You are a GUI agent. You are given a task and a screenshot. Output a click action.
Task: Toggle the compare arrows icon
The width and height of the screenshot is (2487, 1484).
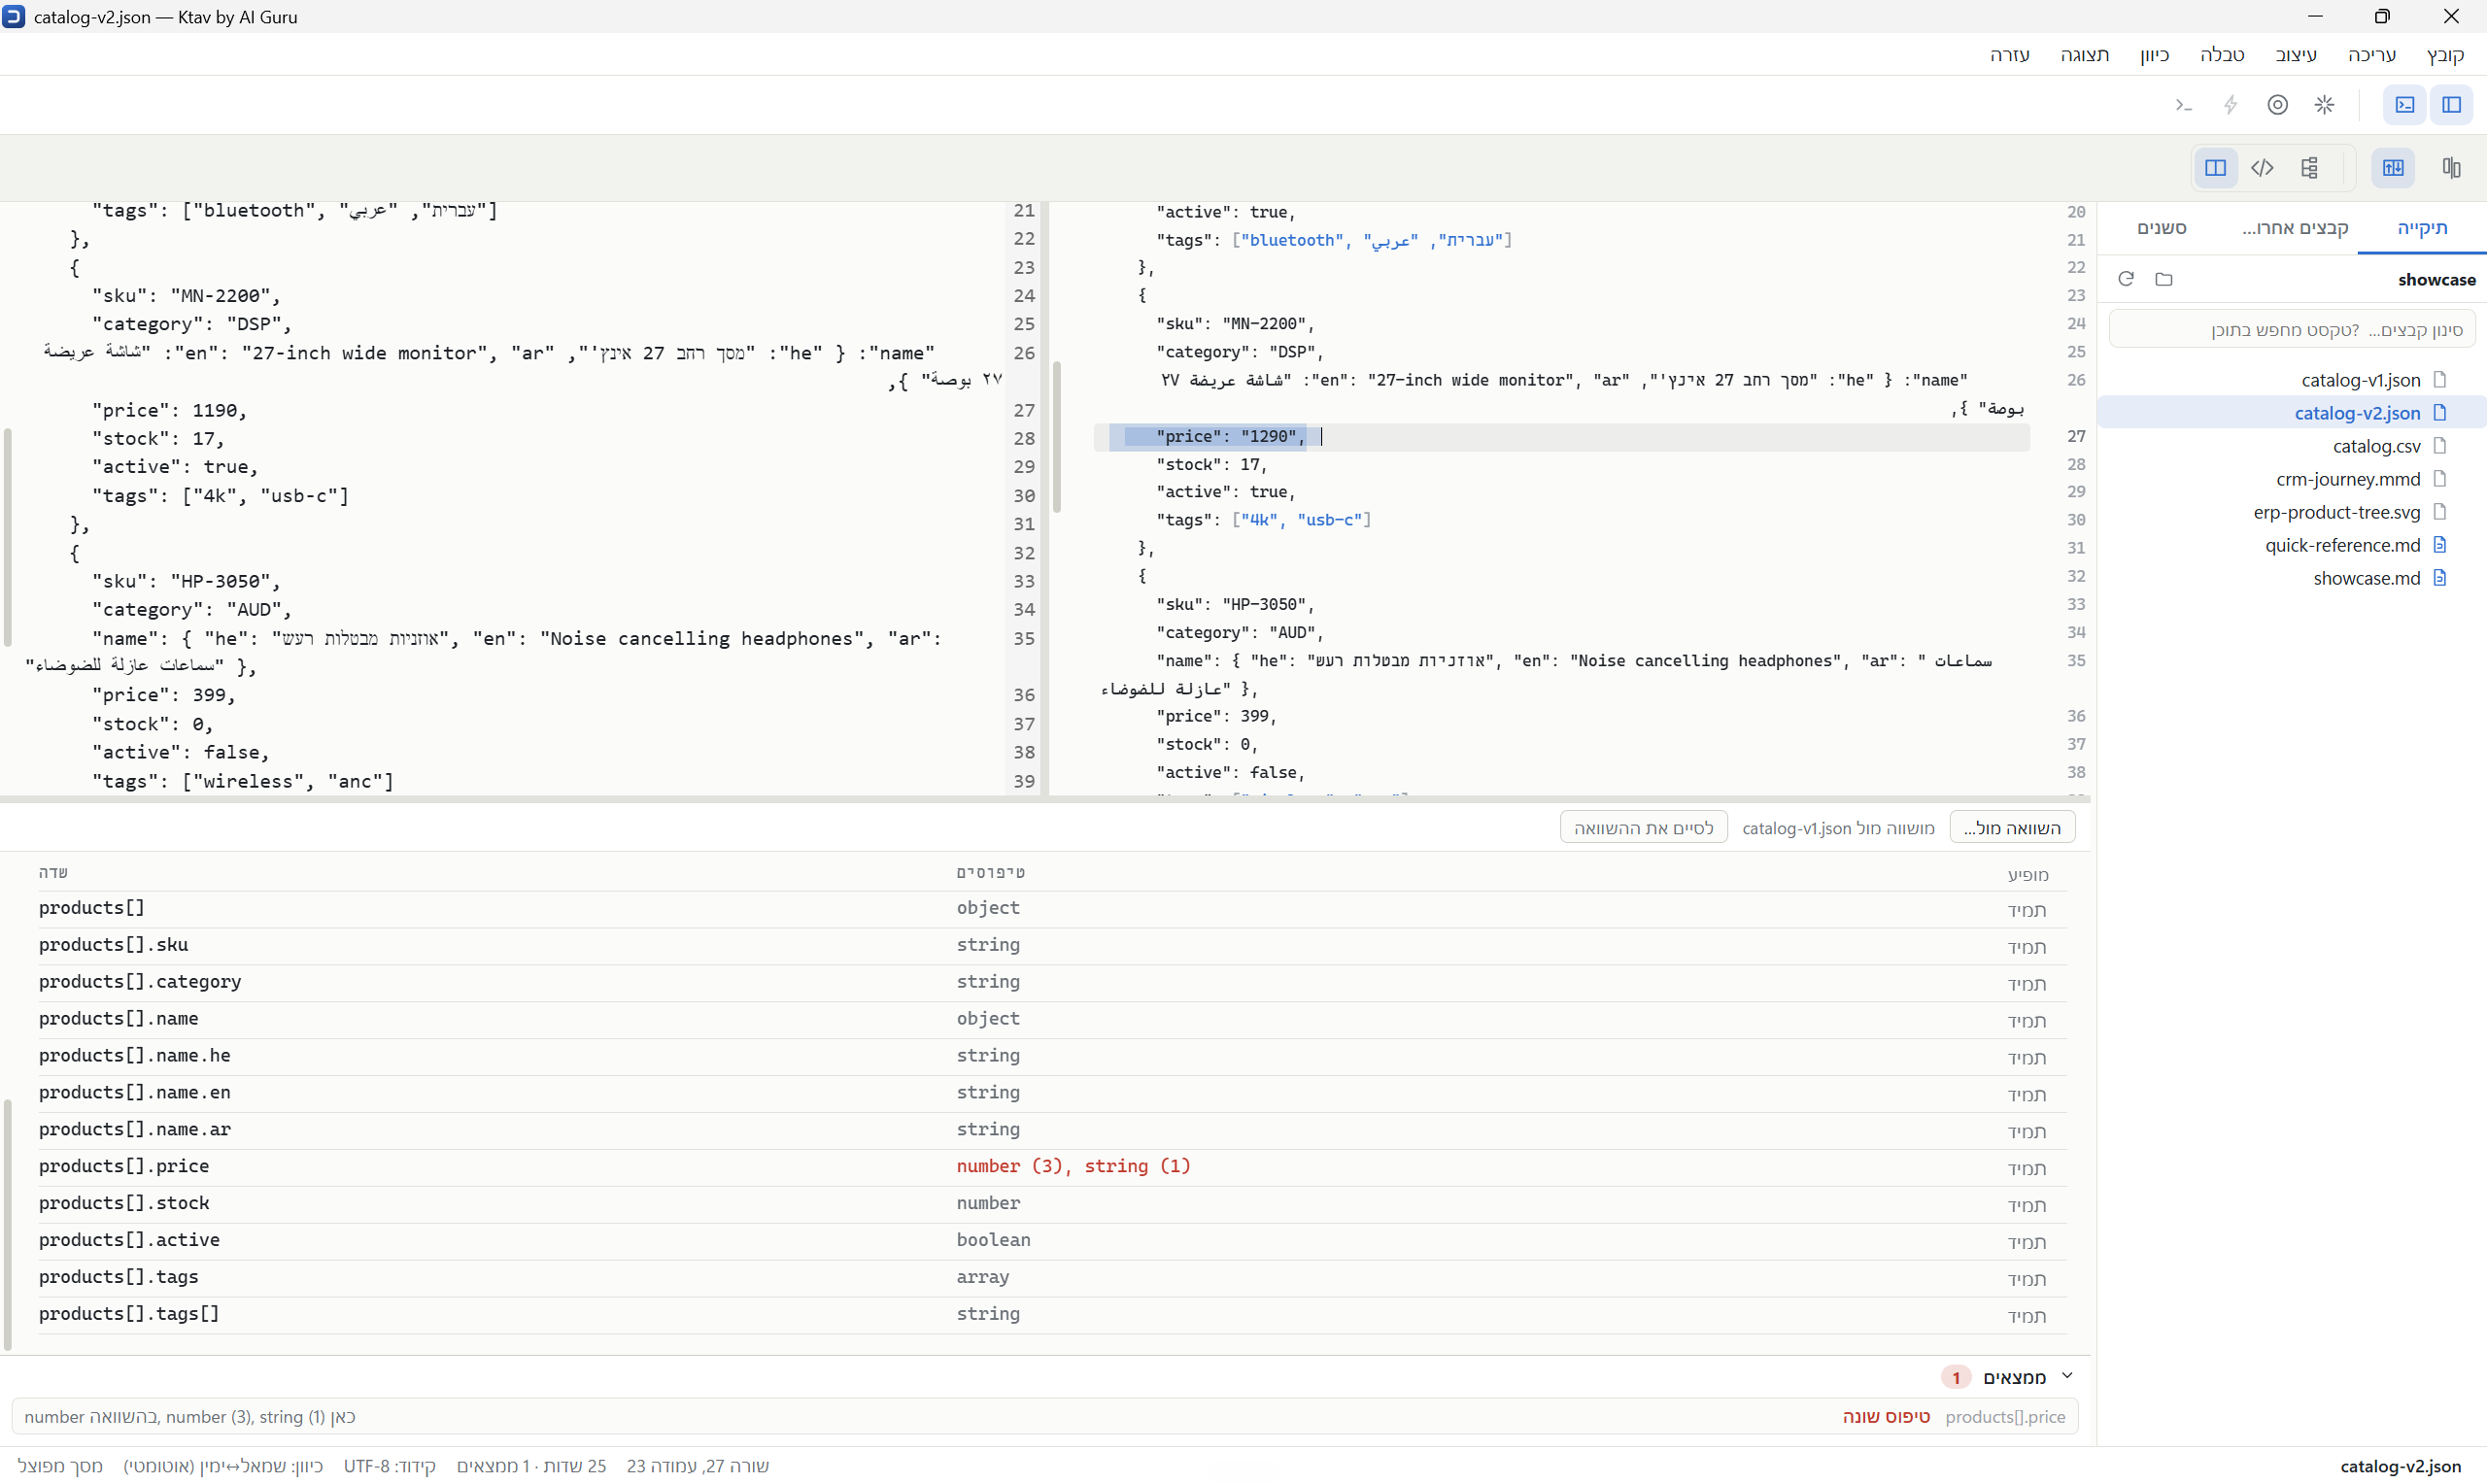pyautogui.click(x=2393, y=168)
